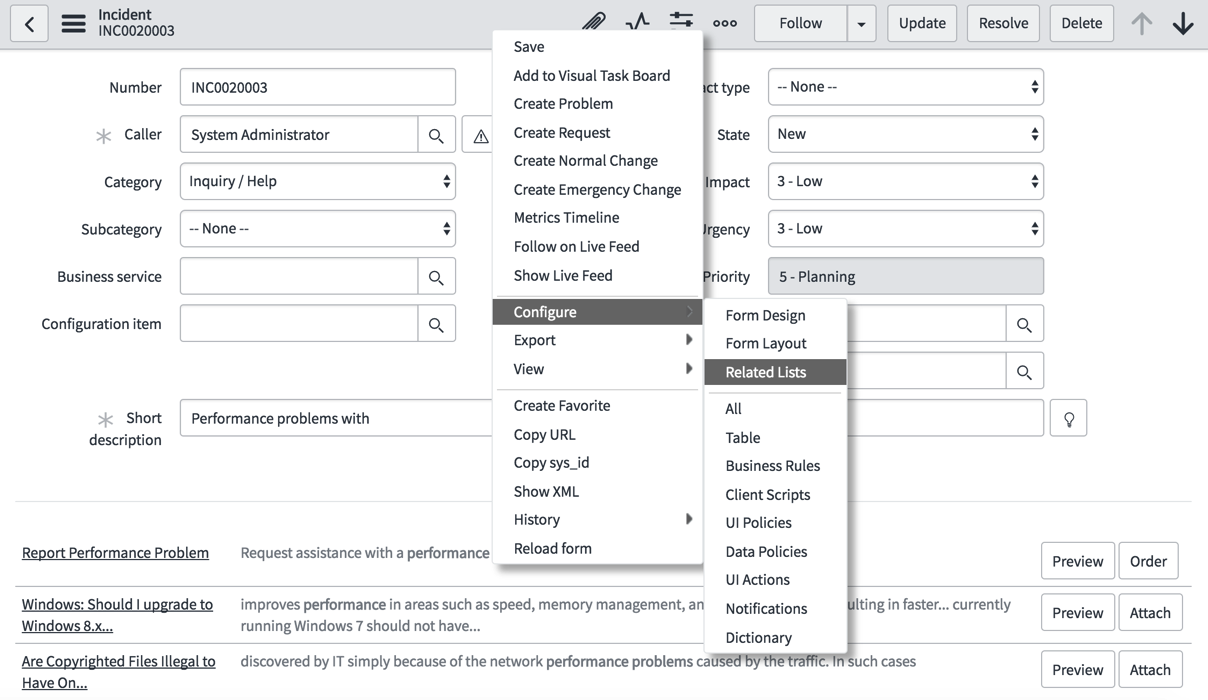Image resolution: width=1208 pixels, height=700 pixels.
Task: Open the hamburger form context menu
Action: (x=73, y=23)
